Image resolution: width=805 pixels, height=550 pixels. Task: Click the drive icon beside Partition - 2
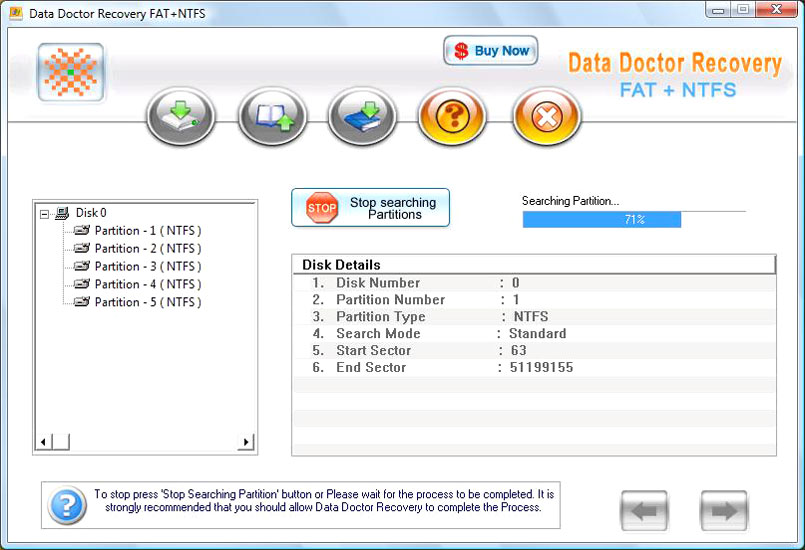pos(82,248)
